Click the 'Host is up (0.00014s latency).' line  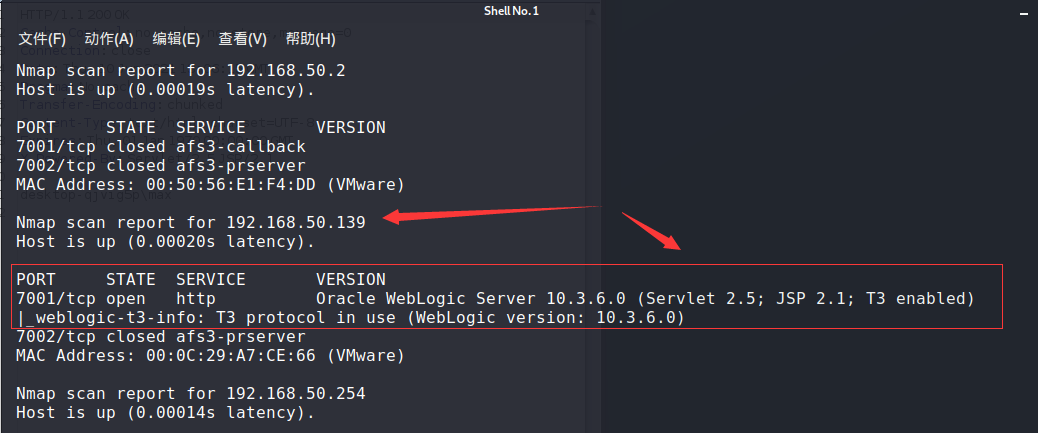(x=165, y=413)
